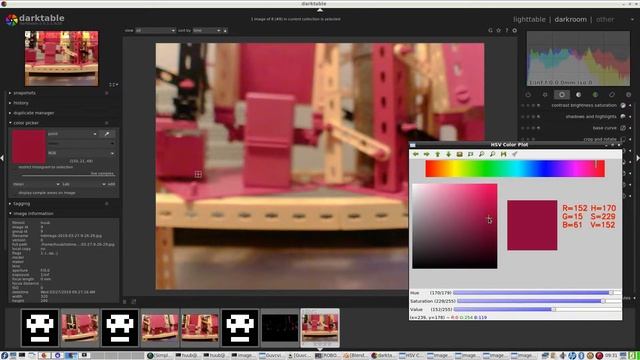Viewport: 640px width, 360px height.
Task: Click the home/image icon in HSV toolbar
Action: 460,154
